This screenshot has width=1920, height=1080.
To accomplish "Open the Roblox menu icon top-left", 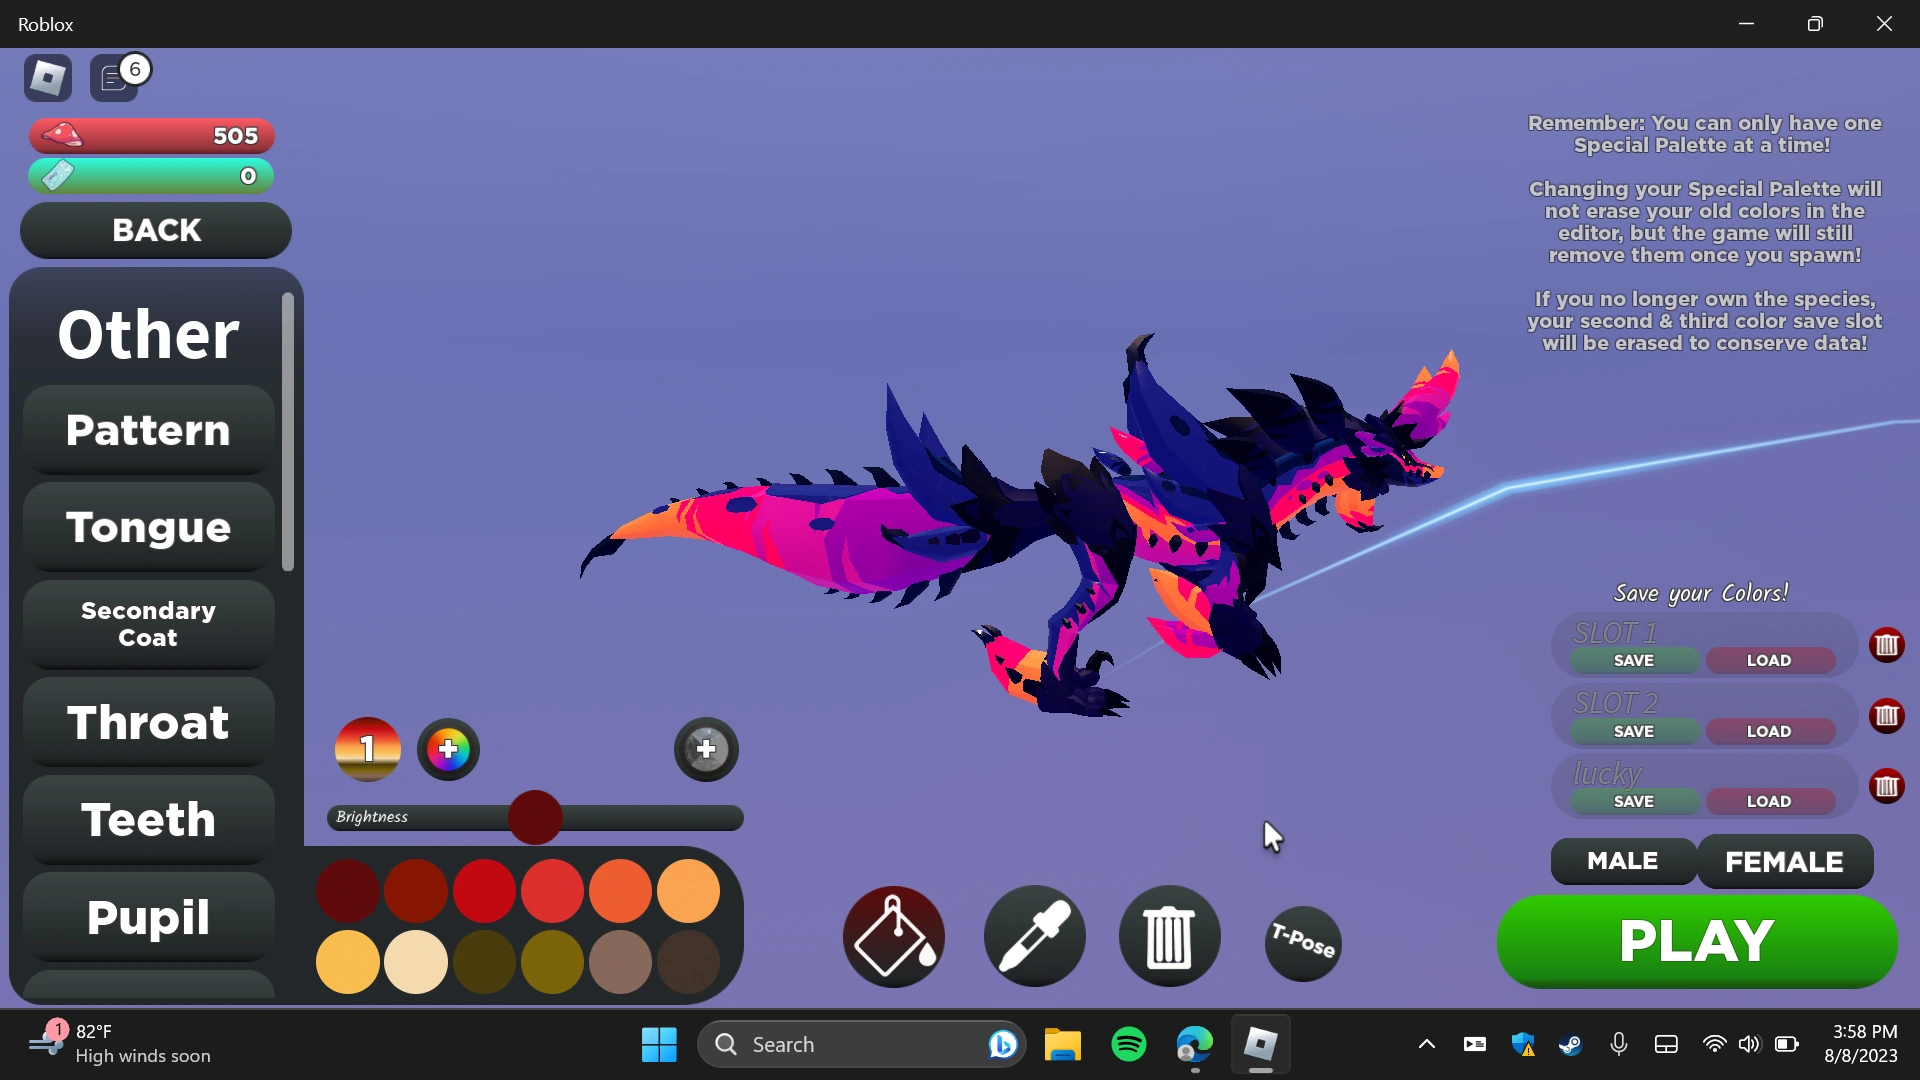I will (x=47, y=77).
